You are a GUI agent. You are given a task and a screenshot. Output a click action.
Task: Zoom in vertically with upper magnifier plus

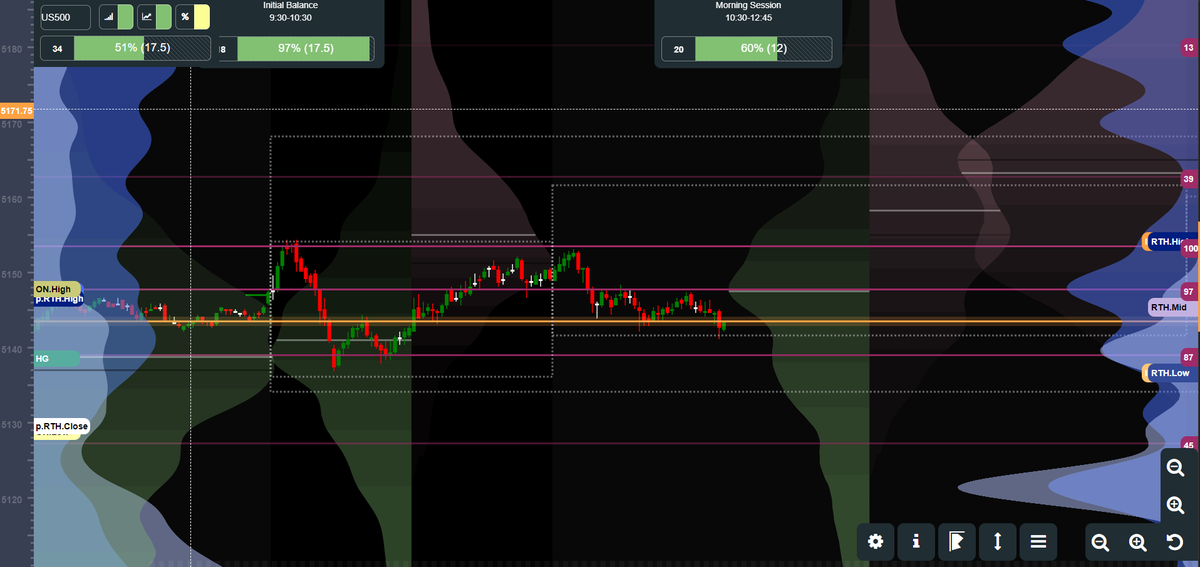pyautogui.click(x=1175, y=504)
